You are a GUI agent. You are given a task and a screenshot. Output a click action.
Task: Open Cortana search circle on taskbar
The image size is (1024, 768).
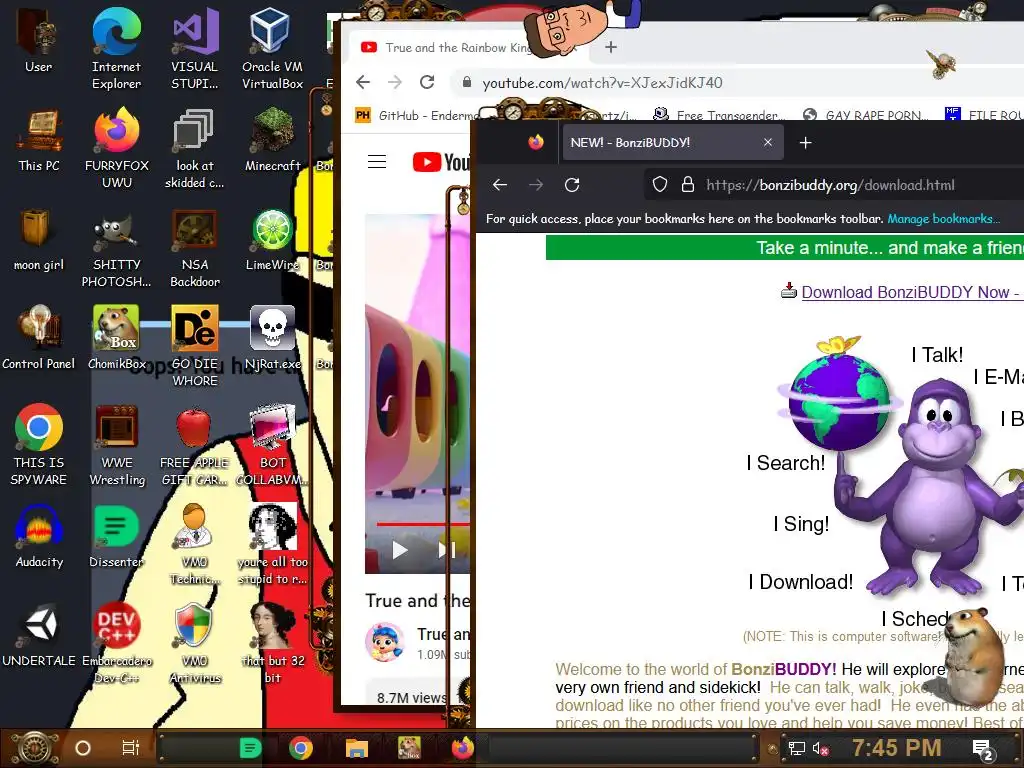click(x=83, y=748)
